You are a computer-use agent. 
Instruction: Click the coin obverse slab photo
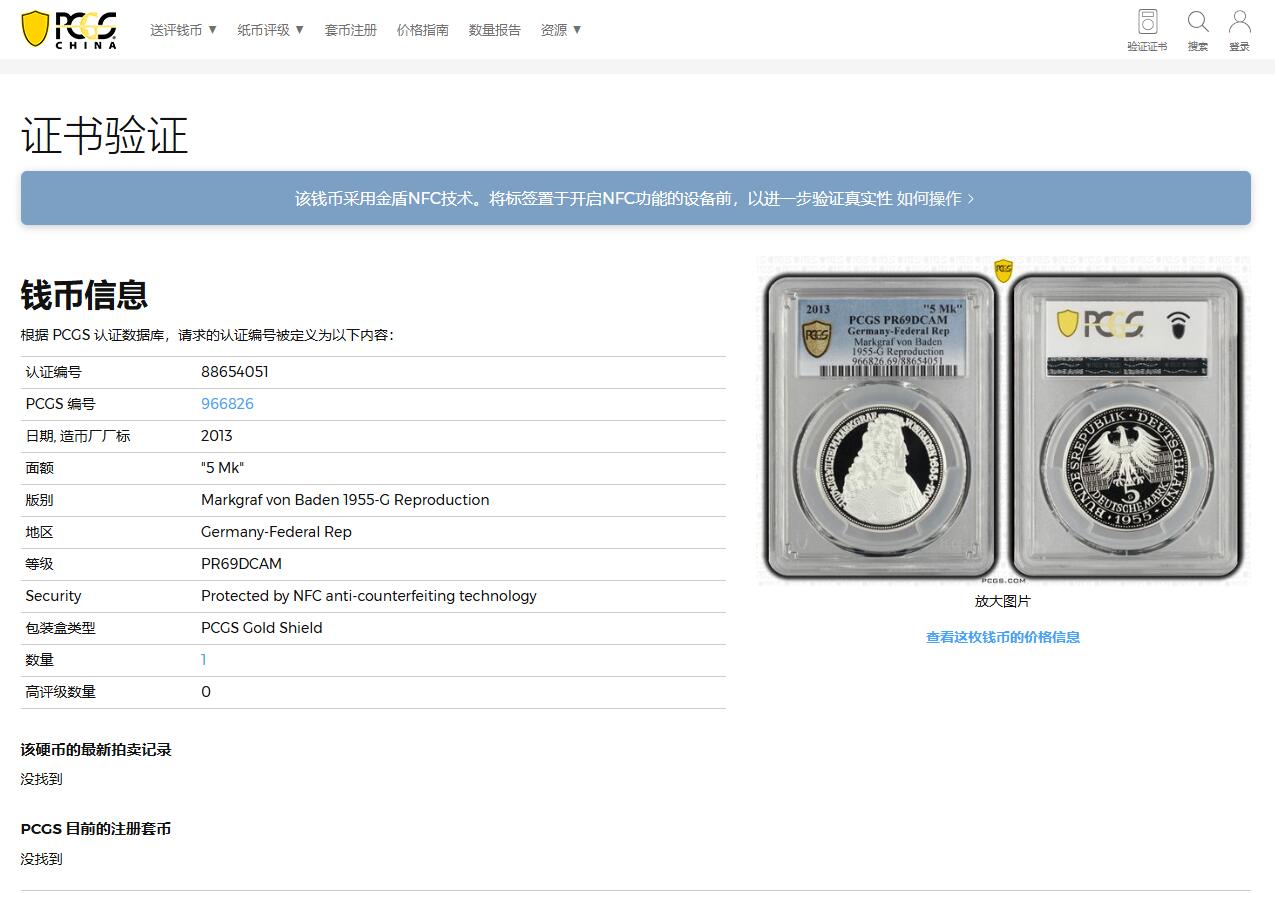[880, 427]
